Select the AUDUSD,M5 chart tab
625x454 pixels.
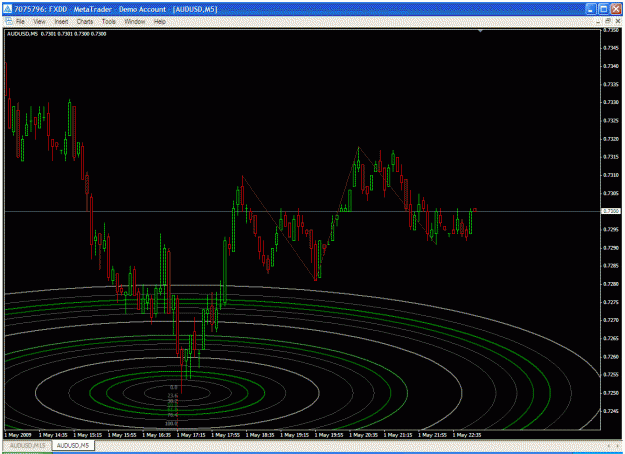73,445
